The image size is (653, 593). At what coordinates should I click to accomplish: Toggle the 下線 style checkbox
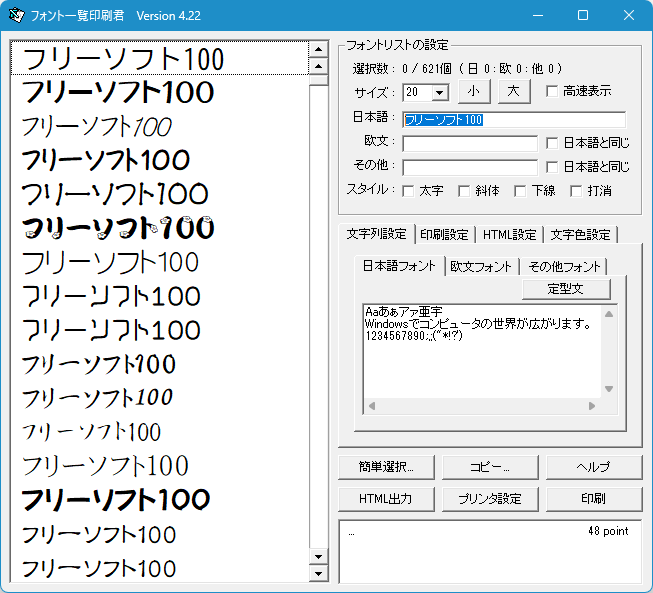tap(520, 191)
